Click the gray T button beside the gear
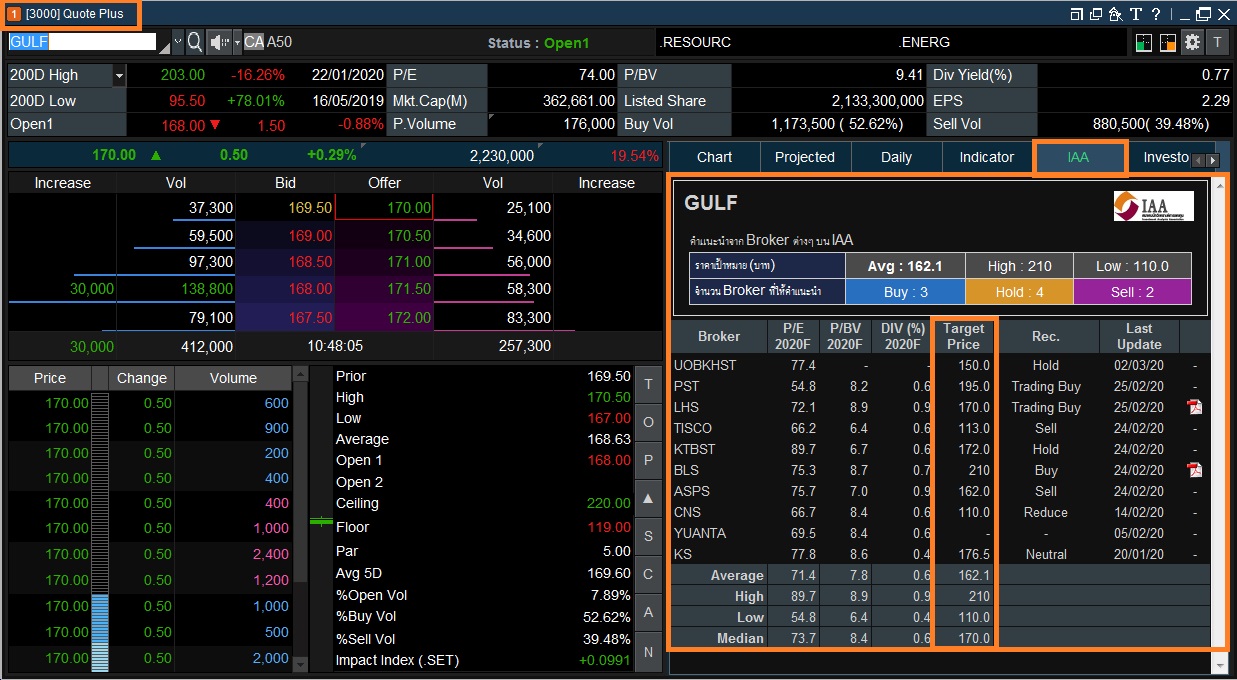Image resolution: width=1237 pixels, height=680 pixels. pyautogui.click(x=1217, y=42)
